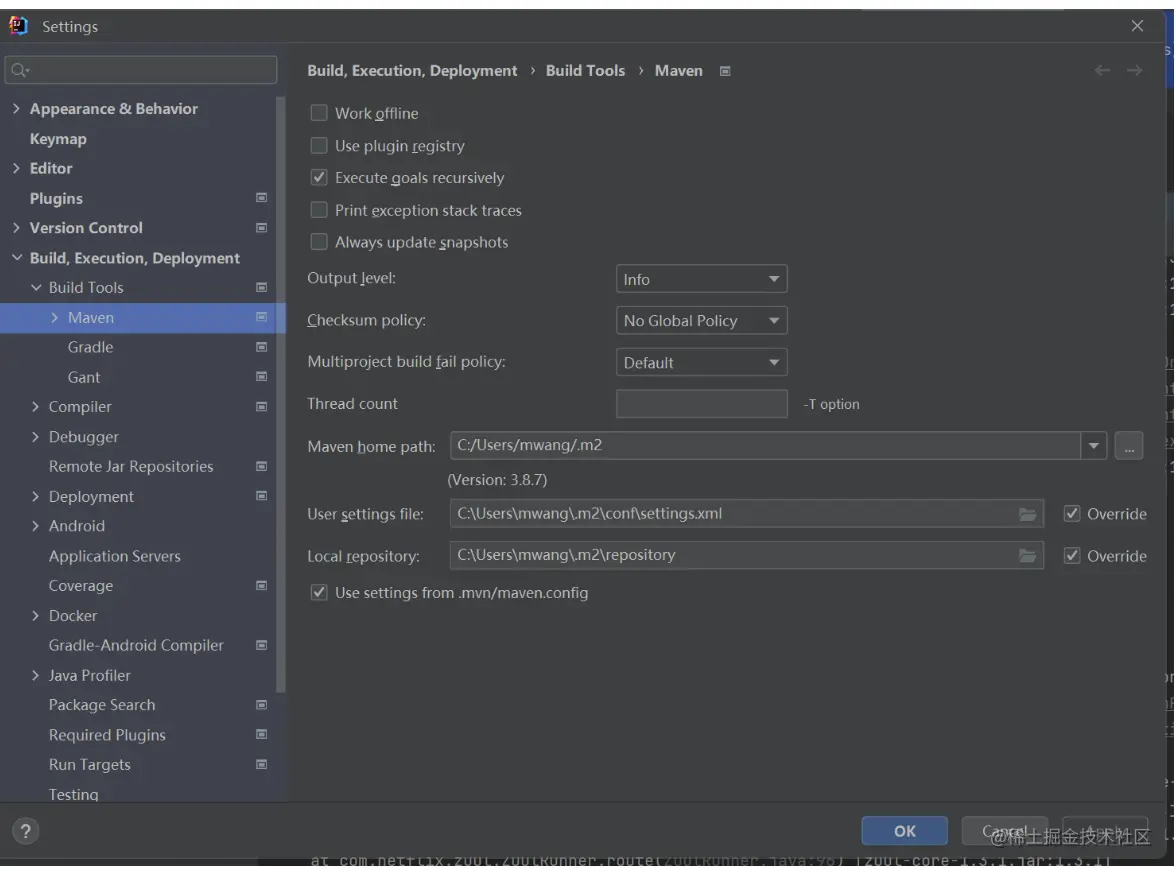Click project icon on Maven tree row
Screen dimensions: 1176x872
tap(261, 317)
